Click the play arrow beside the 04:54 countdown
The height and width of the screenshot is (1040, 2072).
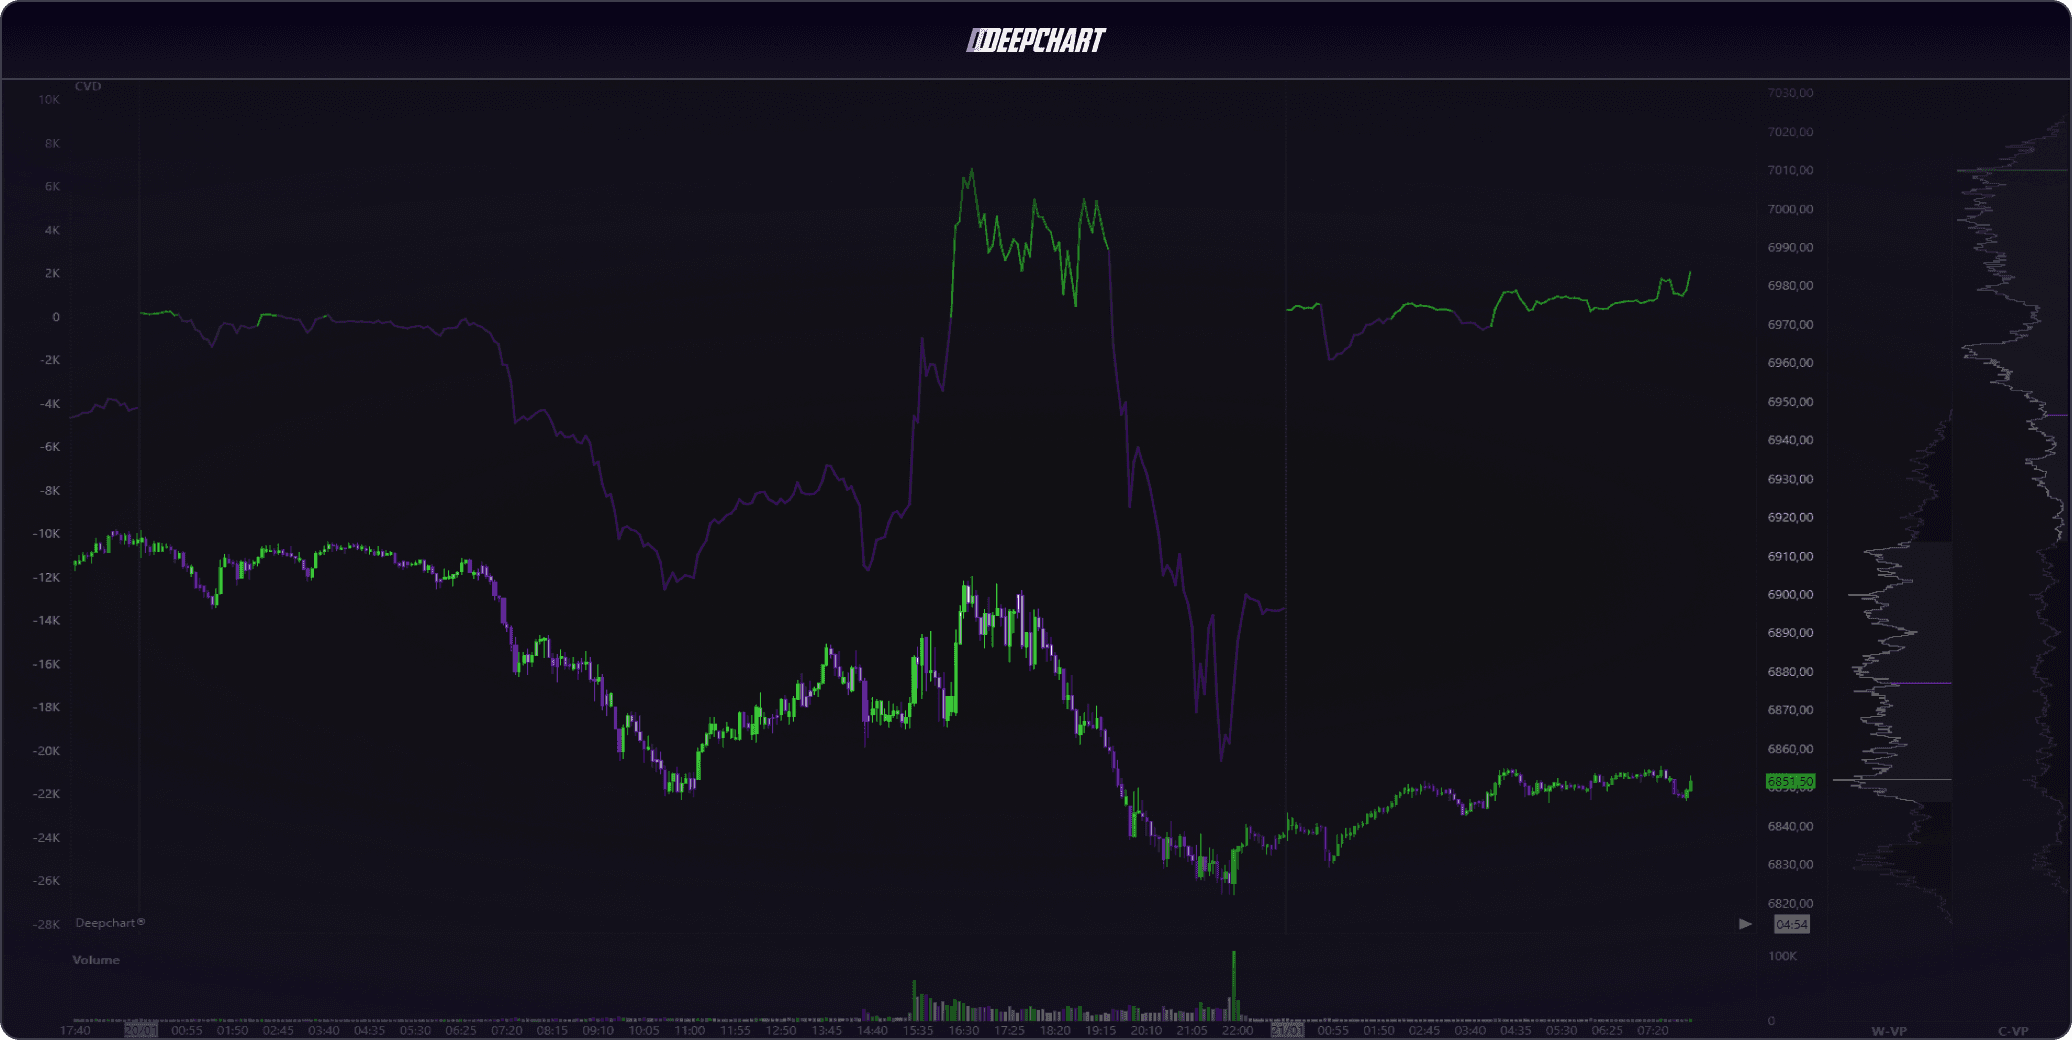[x=1745, y=924]
